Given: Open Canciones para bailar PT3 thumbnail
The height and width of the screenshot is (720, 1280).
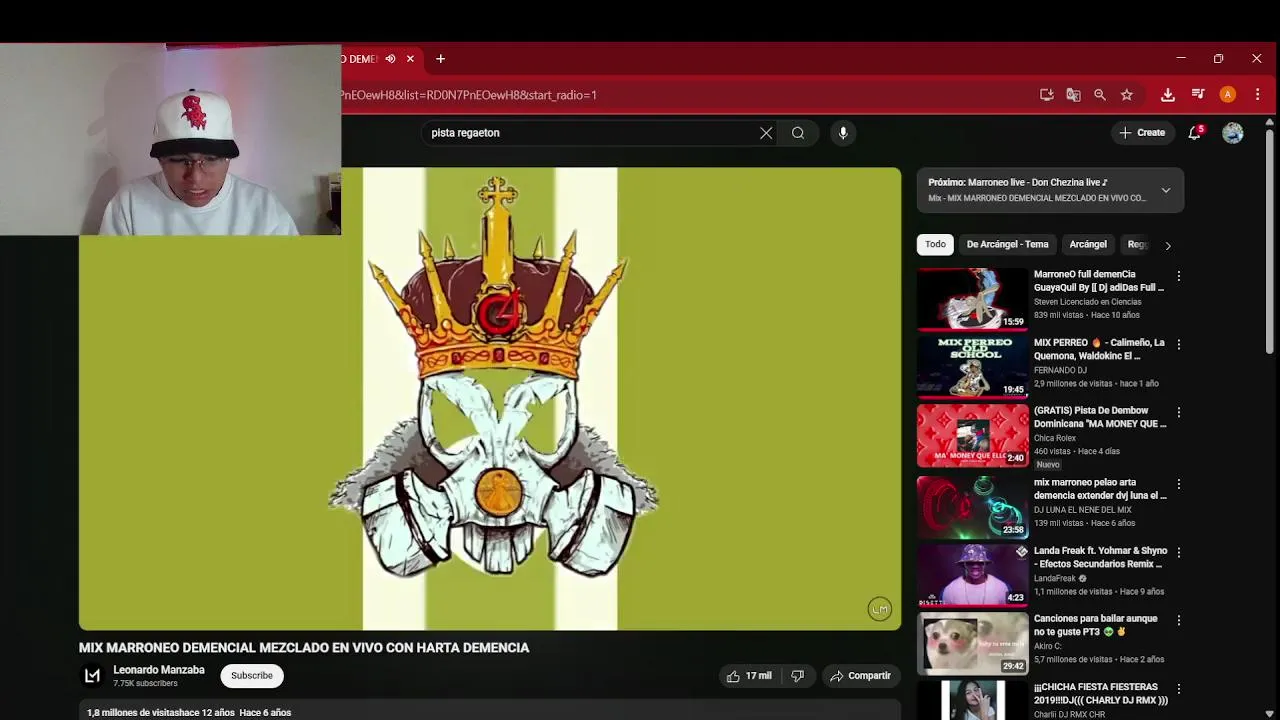Looking at the screenshot, I should click(973, 643).
